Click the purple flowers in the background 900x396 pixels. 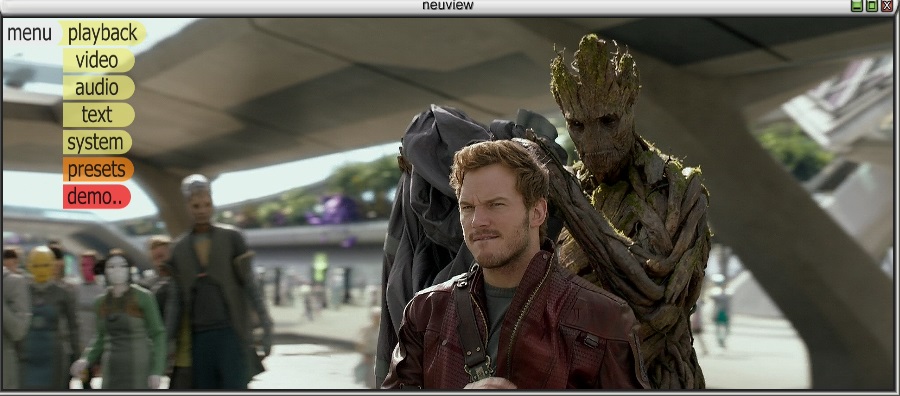click(x=334, y=209)
